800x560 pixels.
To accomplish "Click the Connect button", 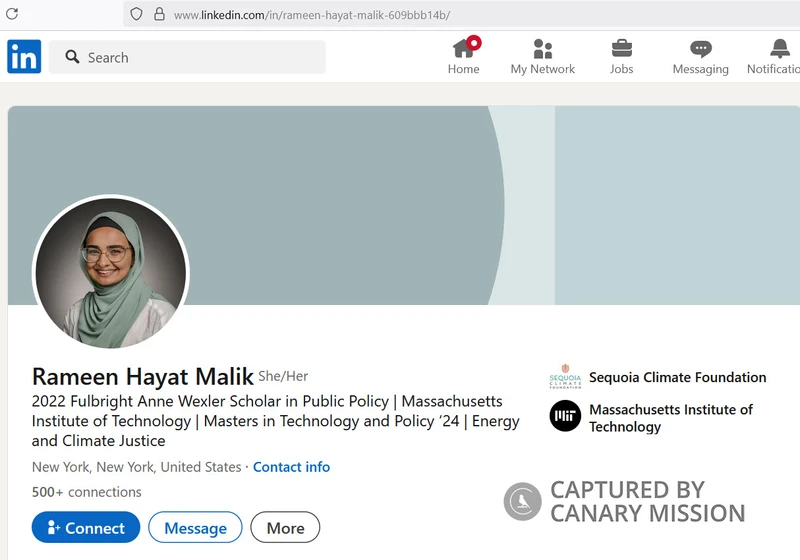I will click(86, 527).
